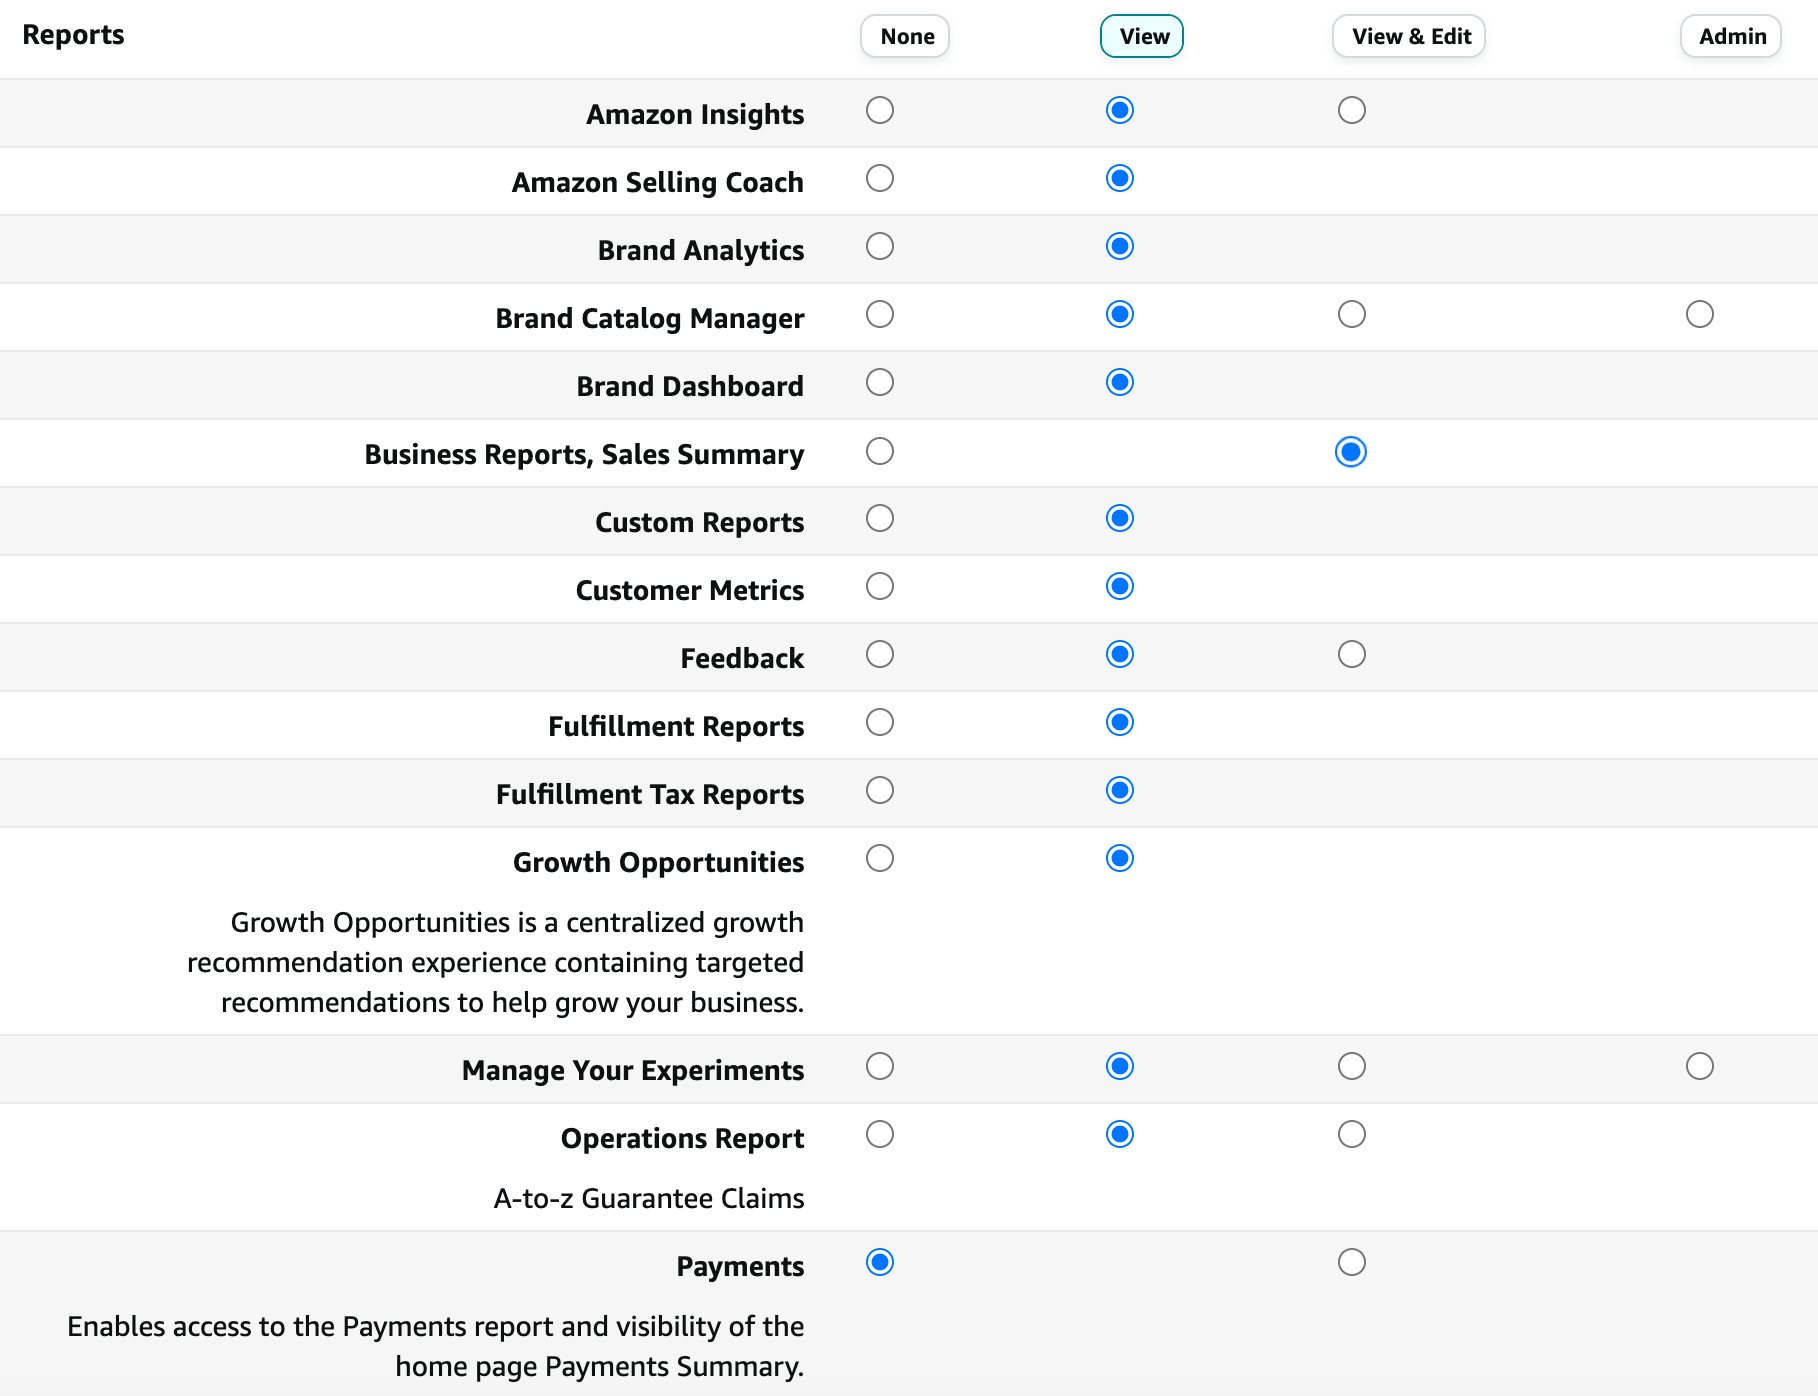Grant View & Edit access to Payments
The height and width of the screenshot is (1396, 1818).
1351,1262
